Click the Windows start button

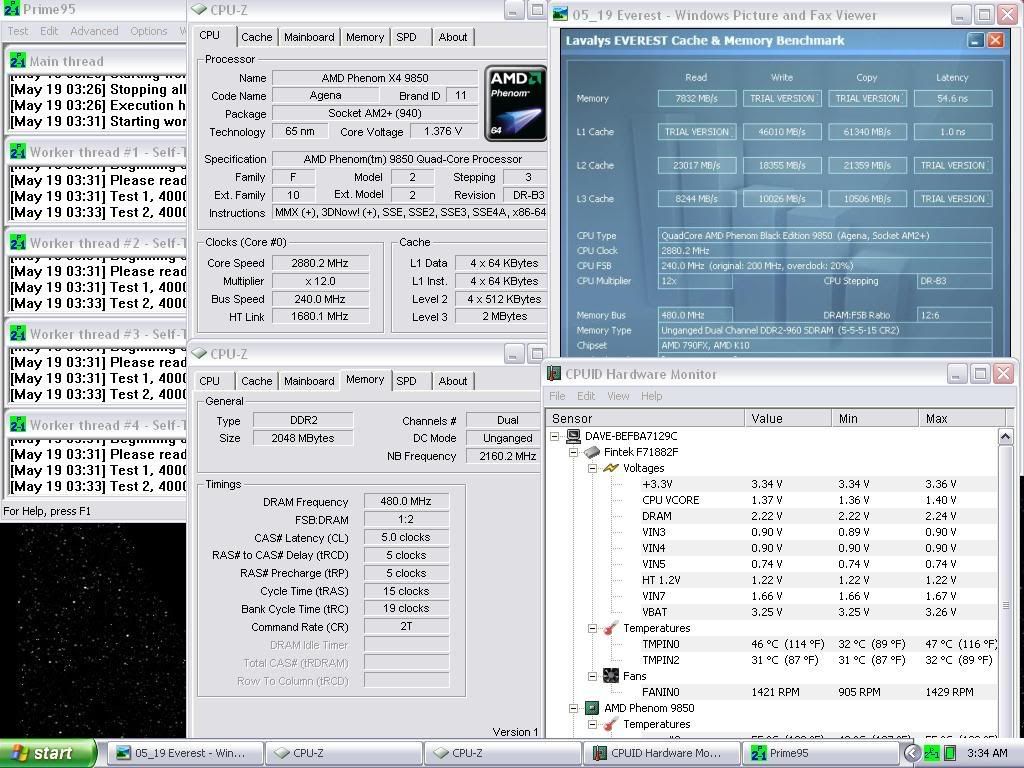coord(47,753)
